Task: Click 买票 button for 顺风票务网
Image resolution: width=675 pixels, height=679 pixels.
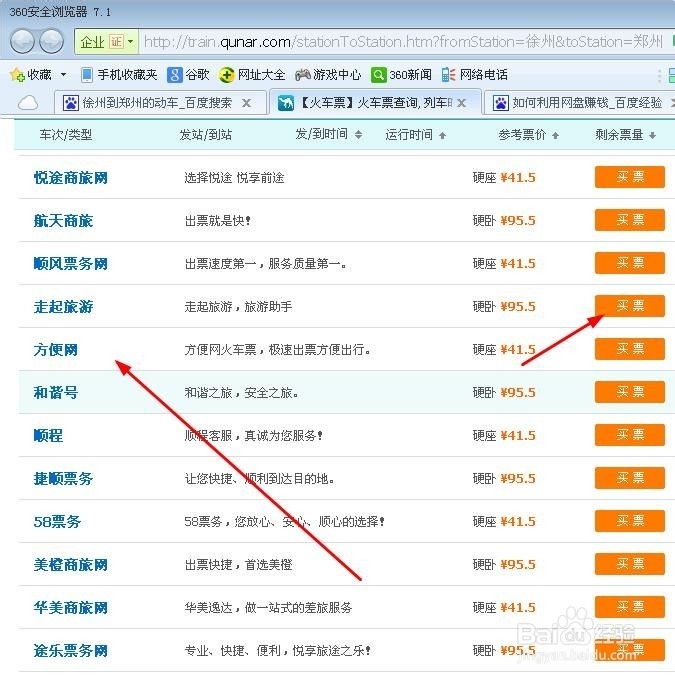Action: point(630,263)
